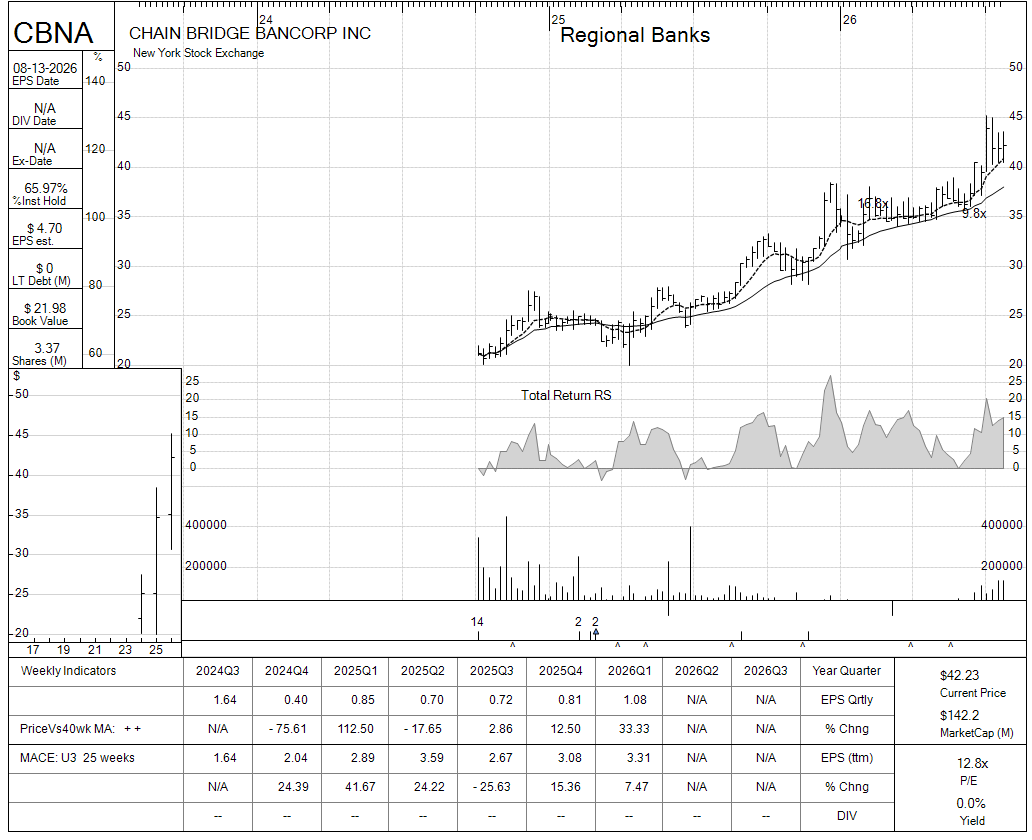Click the 14 marker on the event timeline
Viewport: 1032px width, 840px height.
point(477,621)
